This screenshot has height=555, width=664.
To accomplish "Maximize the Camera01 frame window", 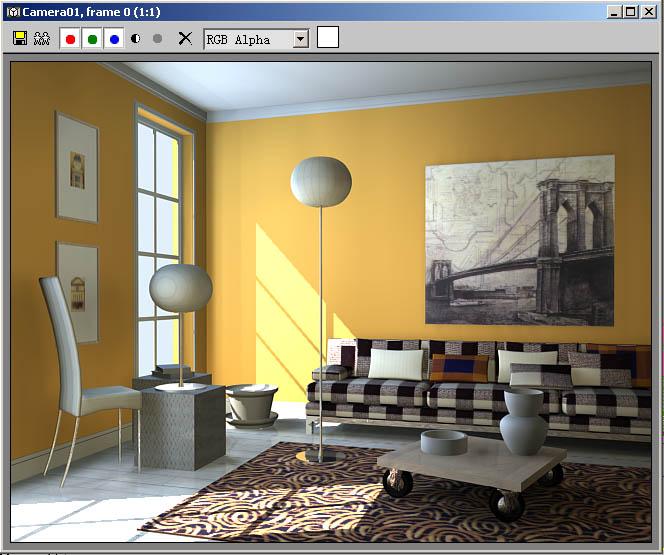I will click(x=631, y=12).
